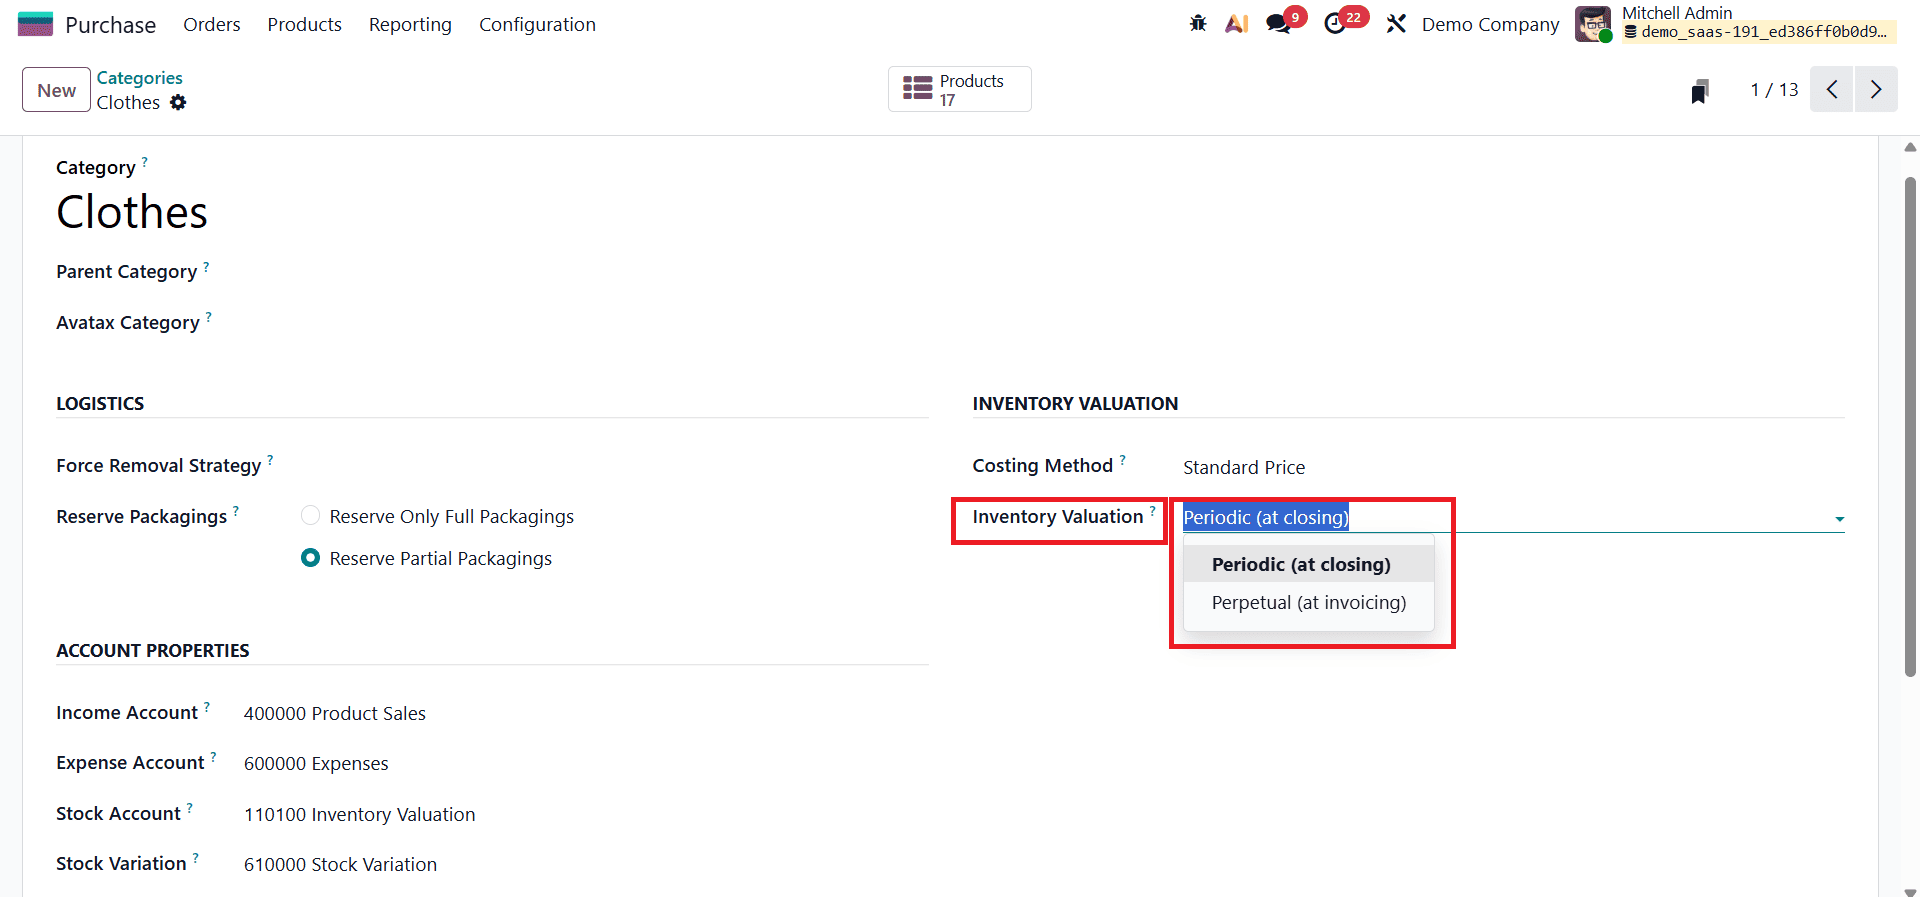Screen dimensions: 1920x897
Task: Go to next category record
Action: click(x=1875, y=90)
